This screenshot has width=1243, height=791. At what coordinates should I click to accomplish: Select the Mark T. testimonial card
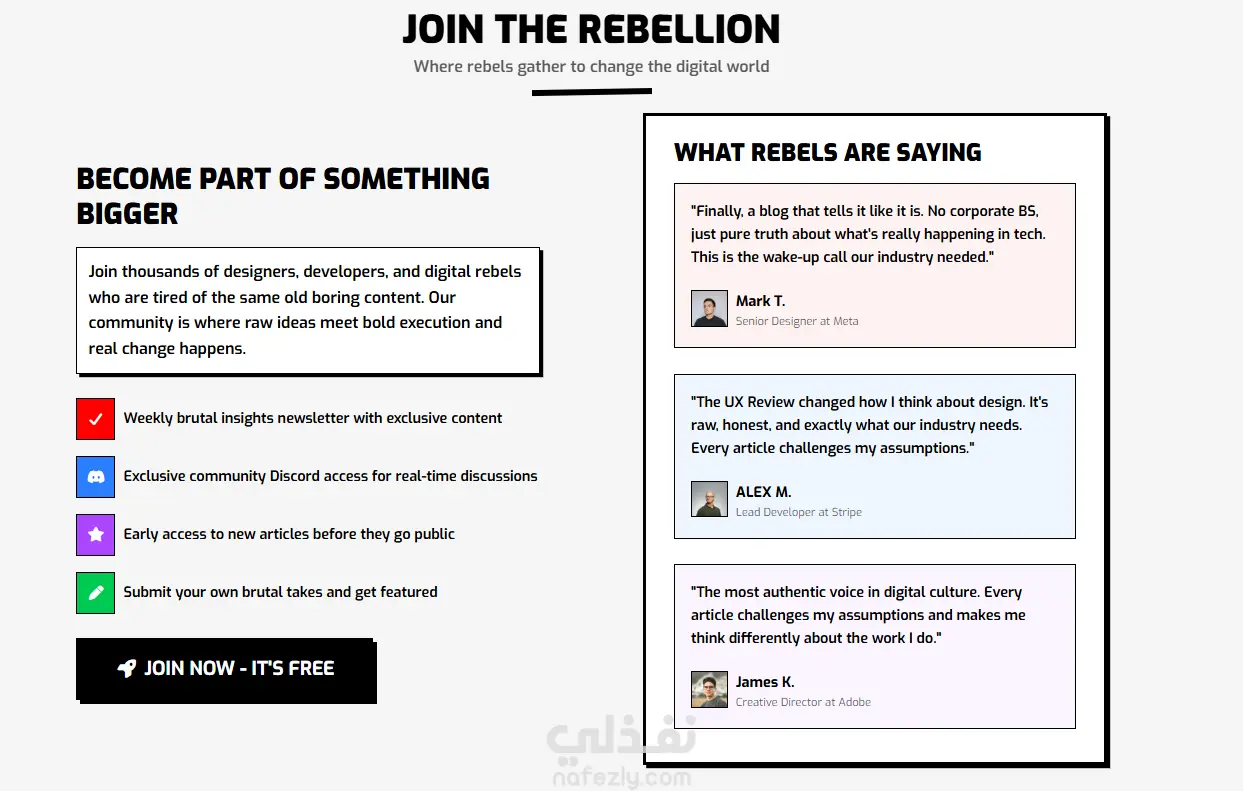874,265
